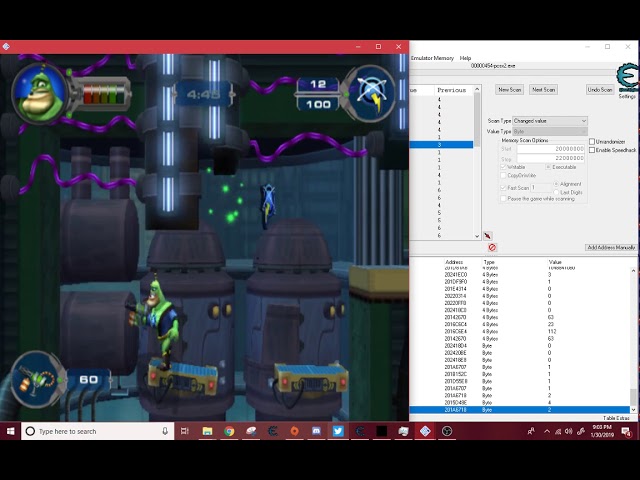Click the Address column header

point(454,262)
